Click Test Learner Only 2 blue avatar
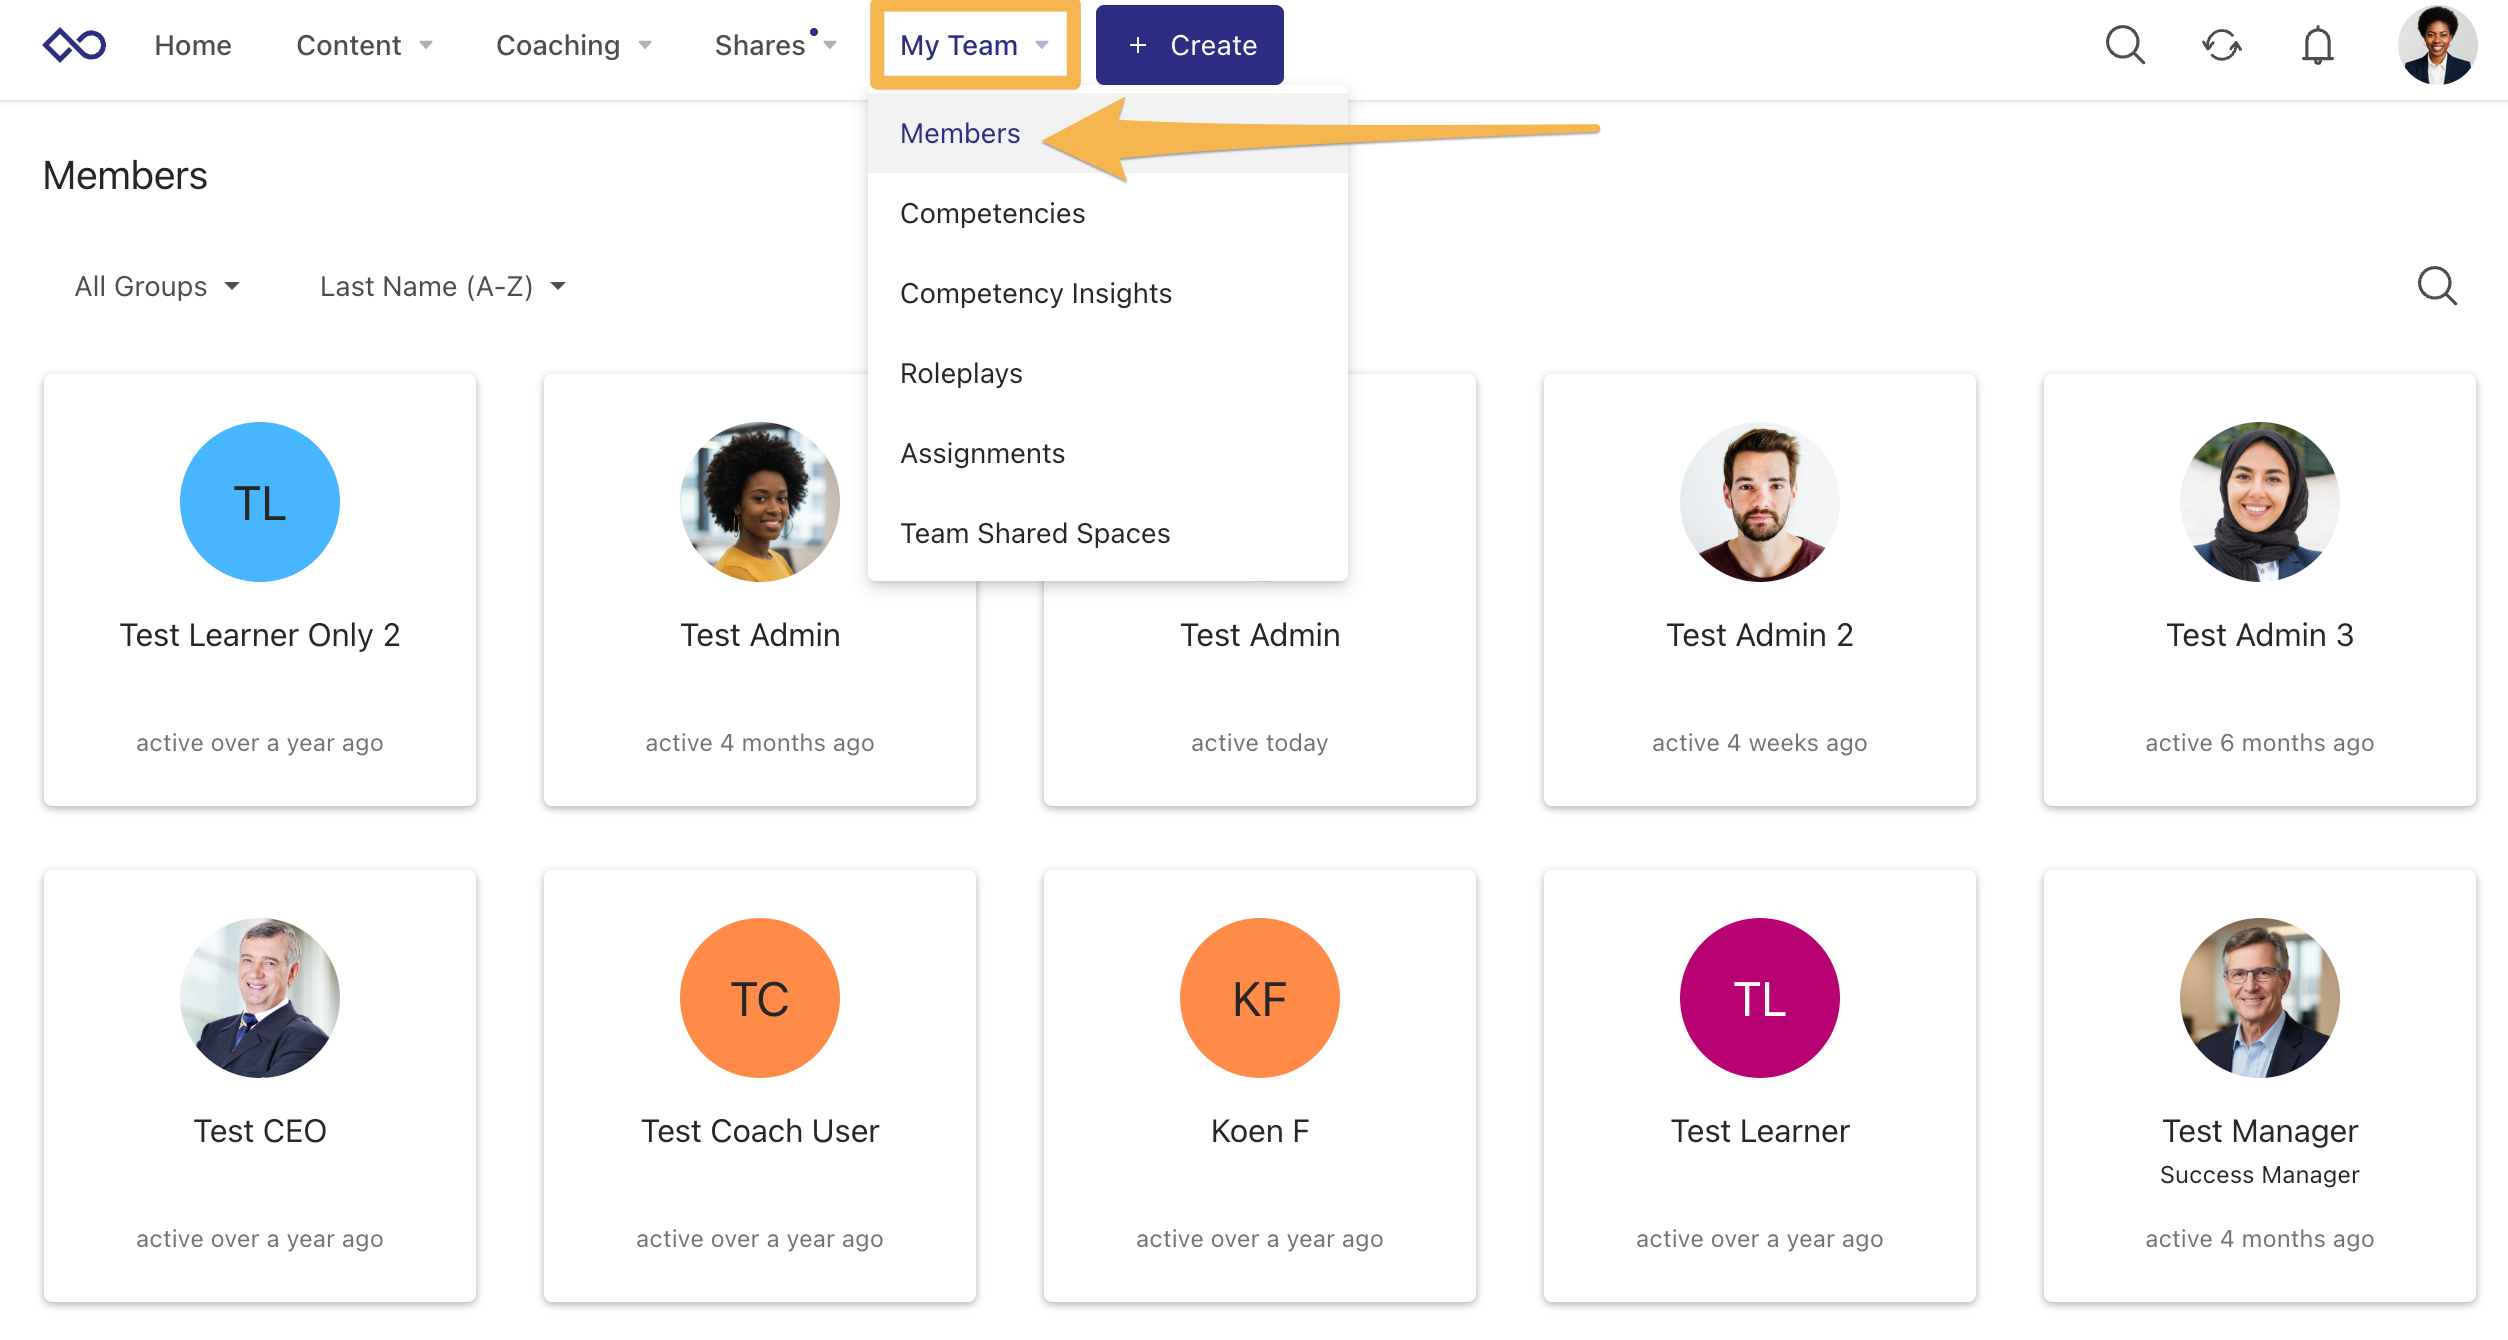Screen dimensions: 2508x1340 (260, 502)
